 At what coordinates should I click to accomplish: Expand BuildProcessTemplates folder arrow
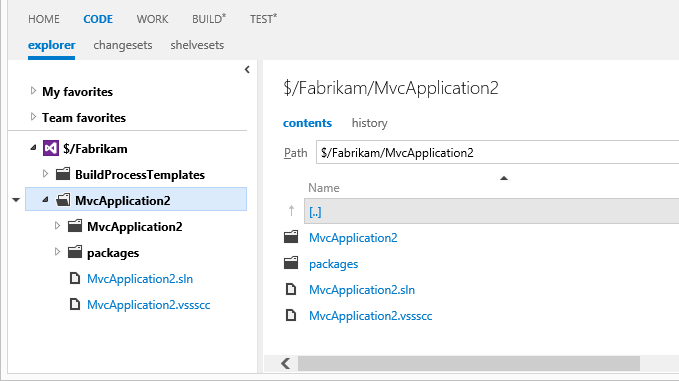[x=45, y=174]
